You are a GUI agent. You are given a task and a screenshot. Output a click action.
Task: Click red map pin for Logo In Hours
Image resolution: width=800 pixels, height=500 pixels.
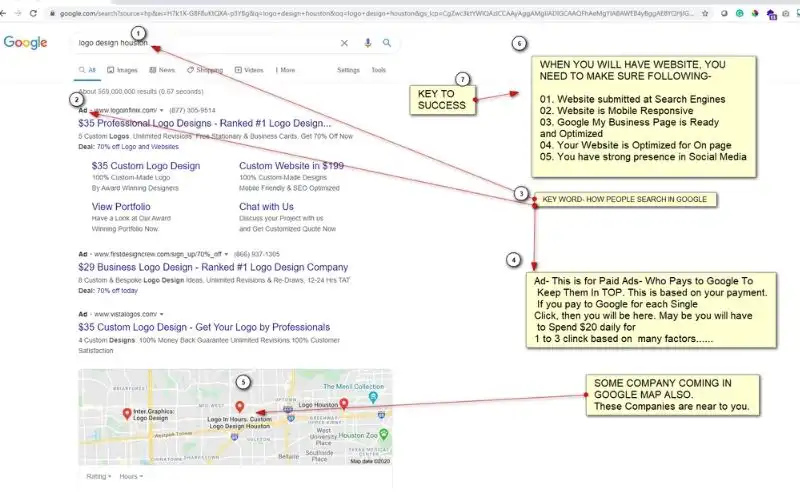[x=239, y=407]
